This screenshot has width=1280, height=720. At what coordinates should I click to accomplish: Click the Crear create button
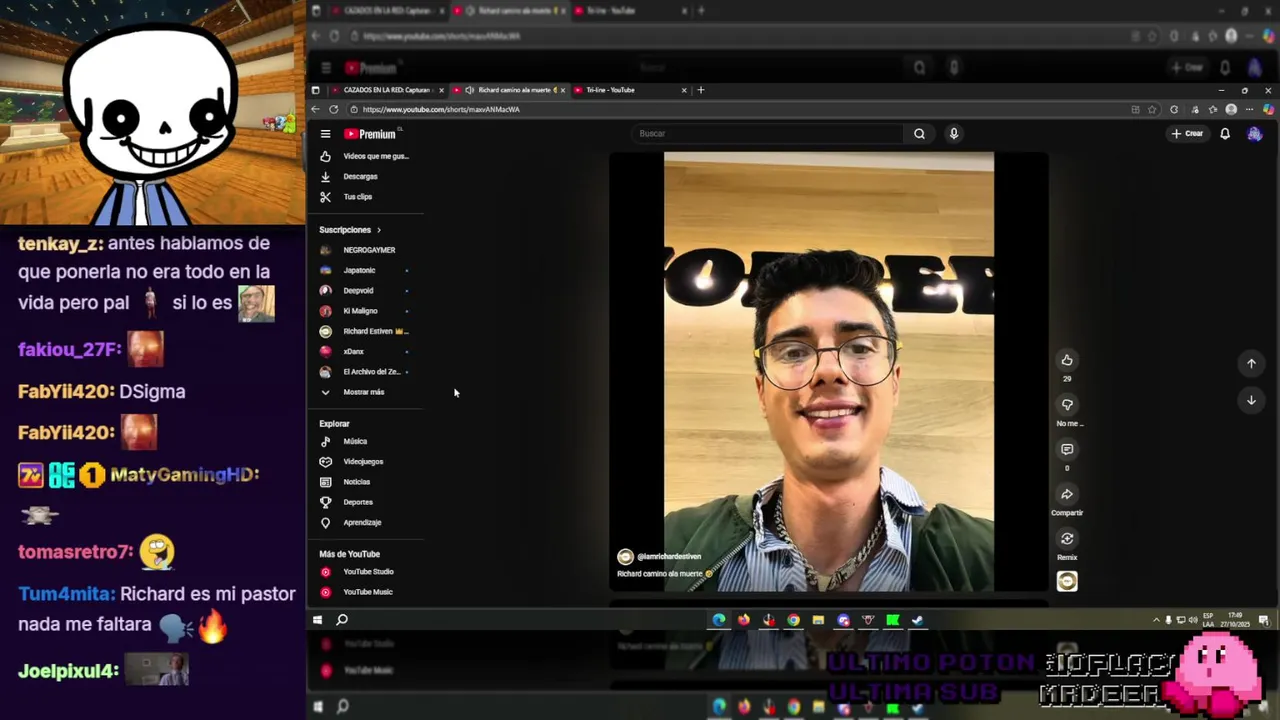pos(1188,133)
